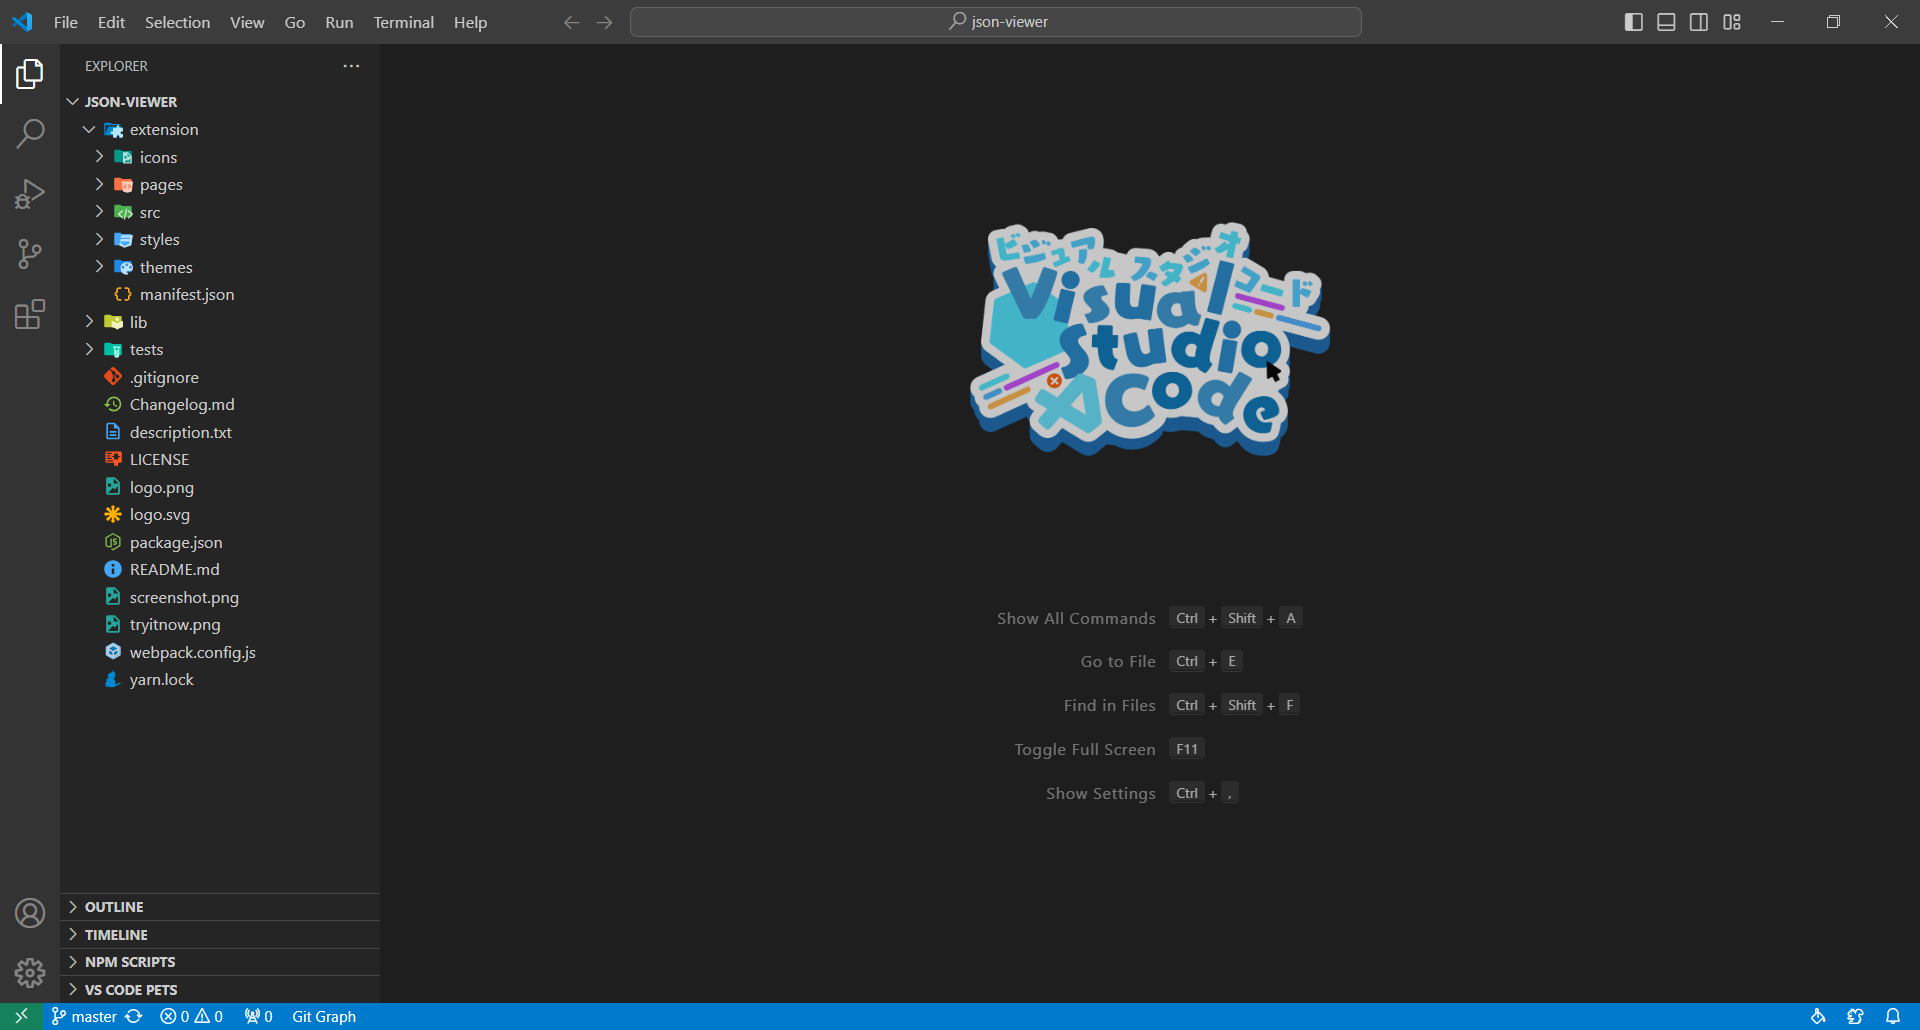
Task: Open webpack.config.js
Action: pos(220,652)
